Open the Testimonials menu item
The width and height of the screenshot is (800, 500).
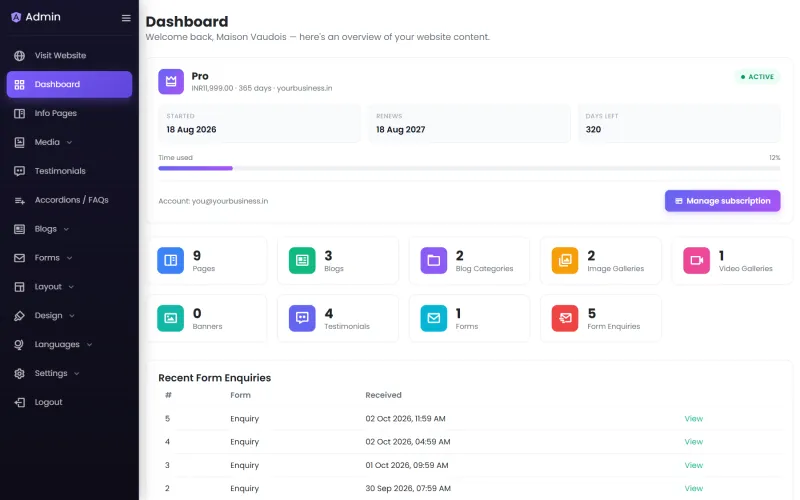click(x=69, y=171)
